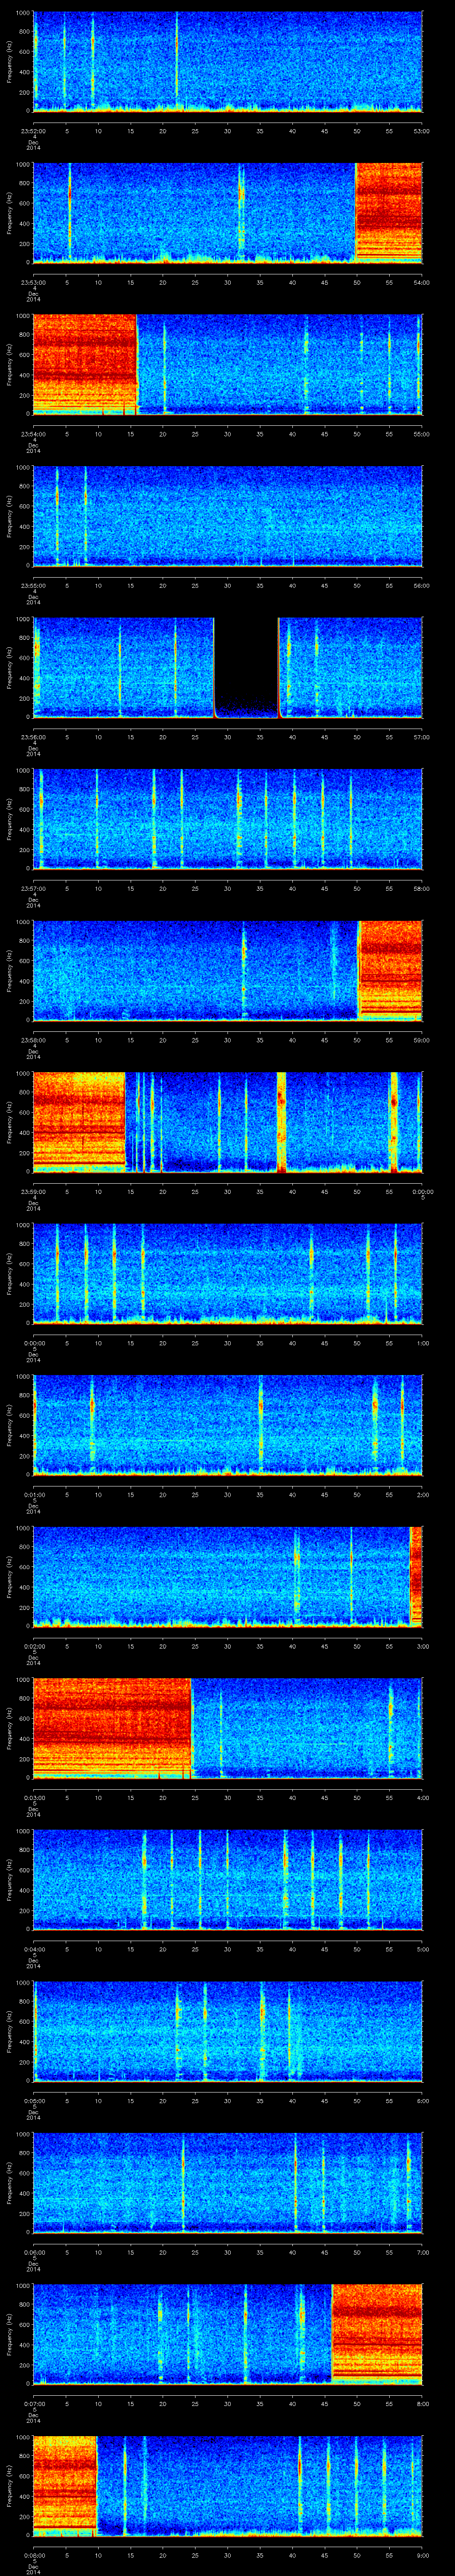
Task: Select the 23:58:00 start time label
Action: pos(33,1040)
